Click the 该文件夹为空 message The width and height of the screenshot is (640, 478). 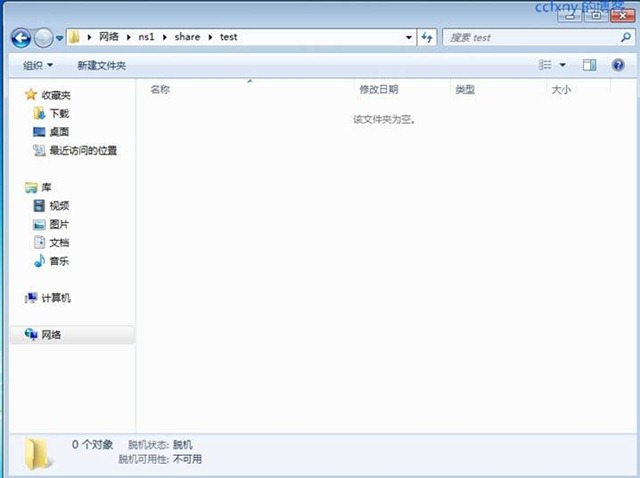point(384,120)
